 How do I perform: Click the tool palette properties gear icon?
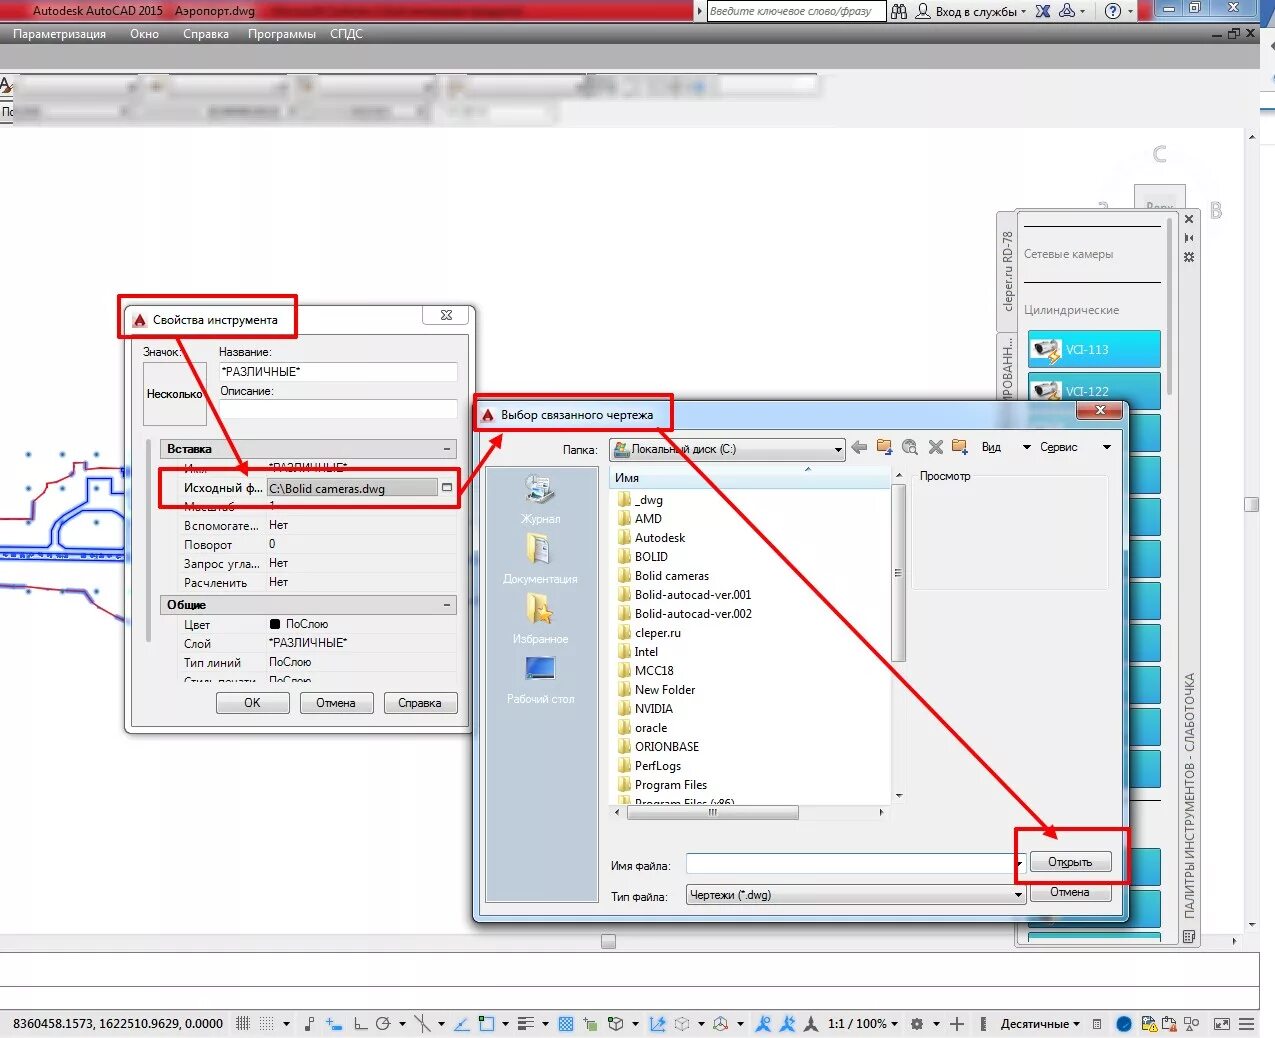coord(1189,257)
